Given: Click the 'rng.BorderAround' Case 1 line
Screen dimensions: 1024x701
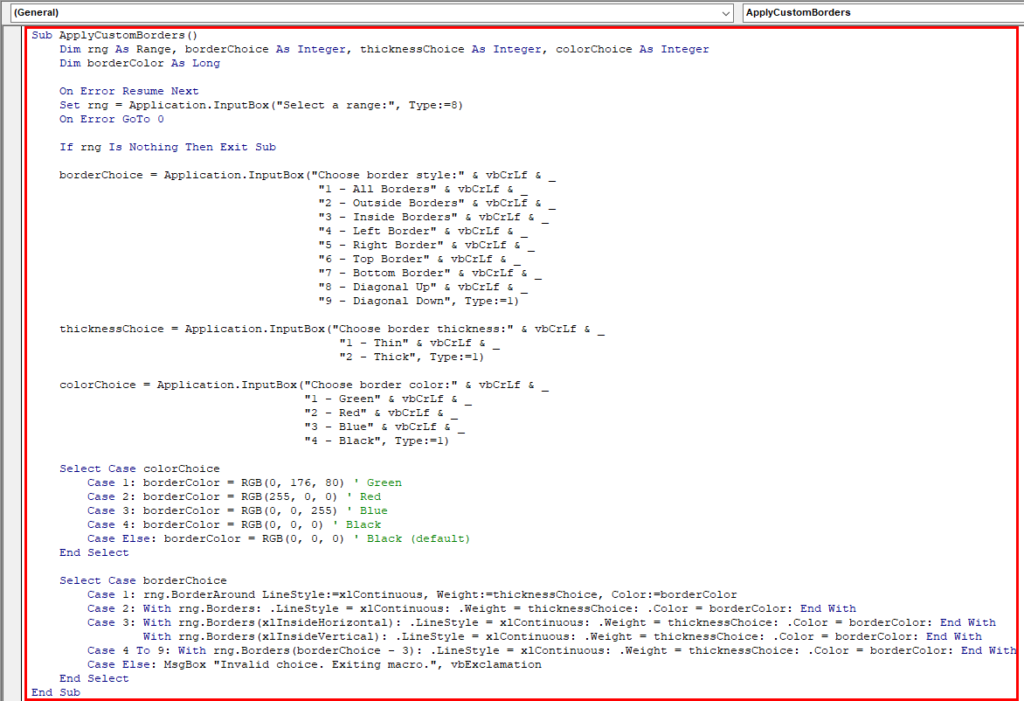Looking at the screenshot, I should click(412, 595).
